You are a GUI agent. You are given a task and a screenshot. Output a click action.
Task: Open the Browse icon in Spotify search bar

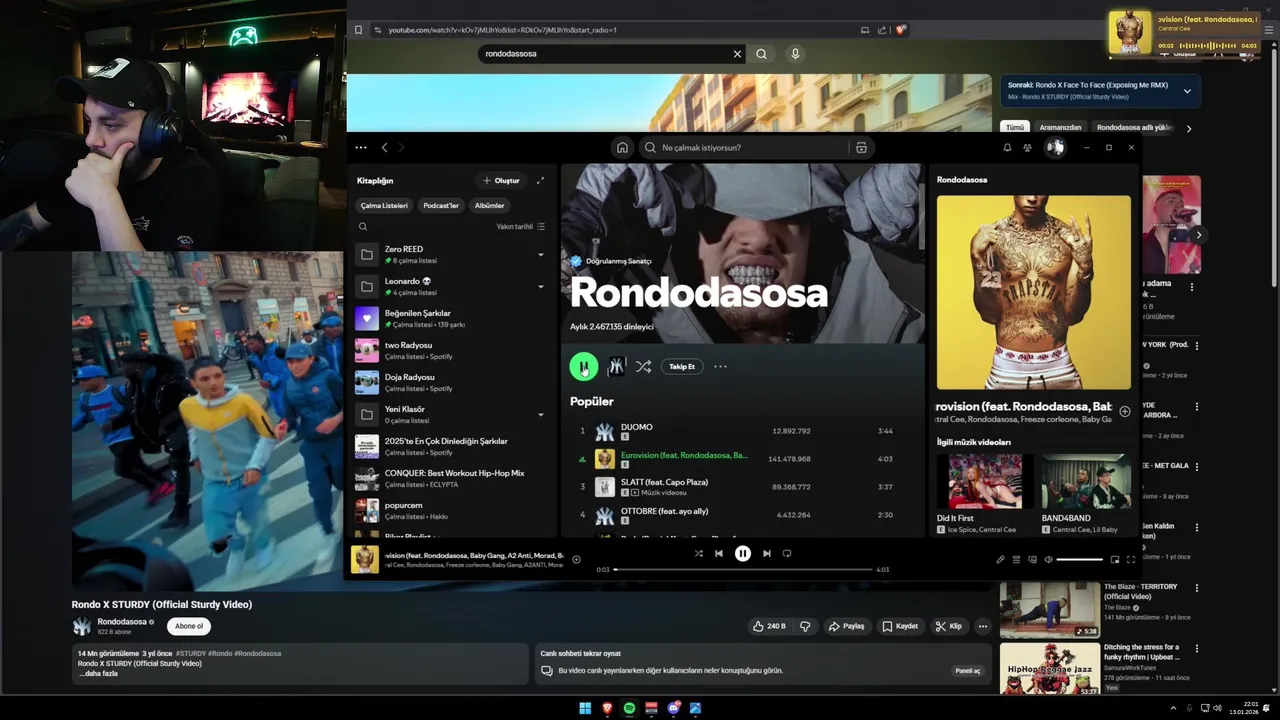tap(861, 148)
